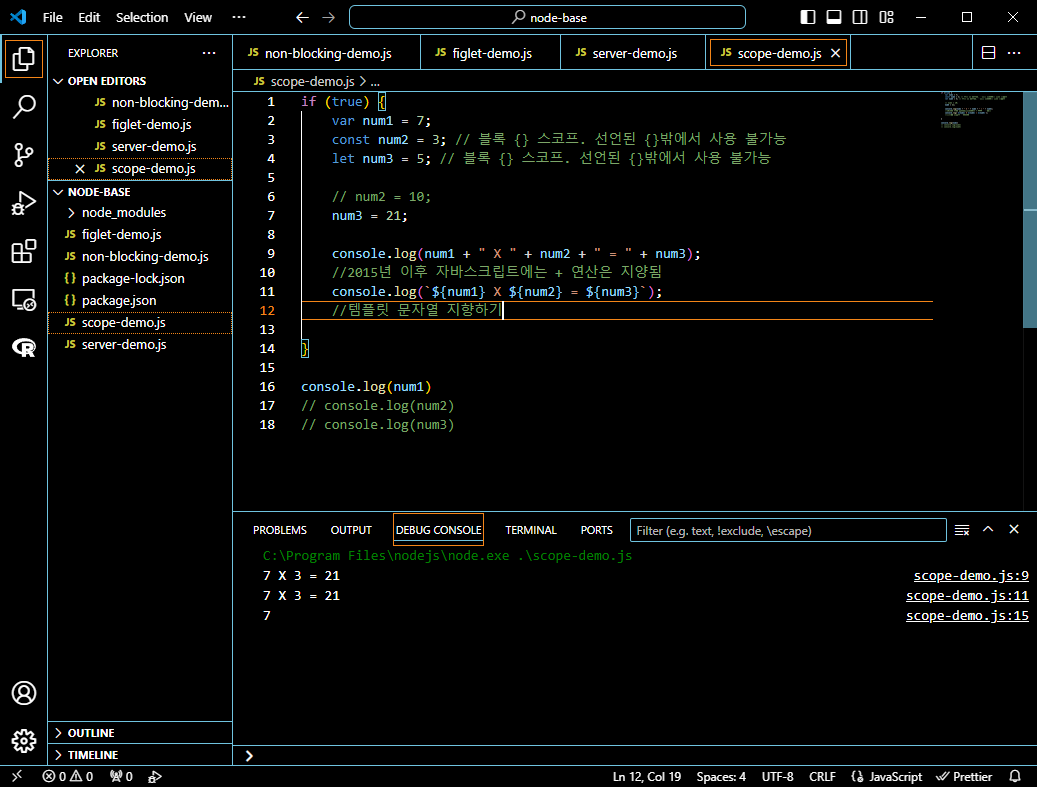Toggle the primary side bar layout
Screen dimensions: 1037x787
[808, 17]
